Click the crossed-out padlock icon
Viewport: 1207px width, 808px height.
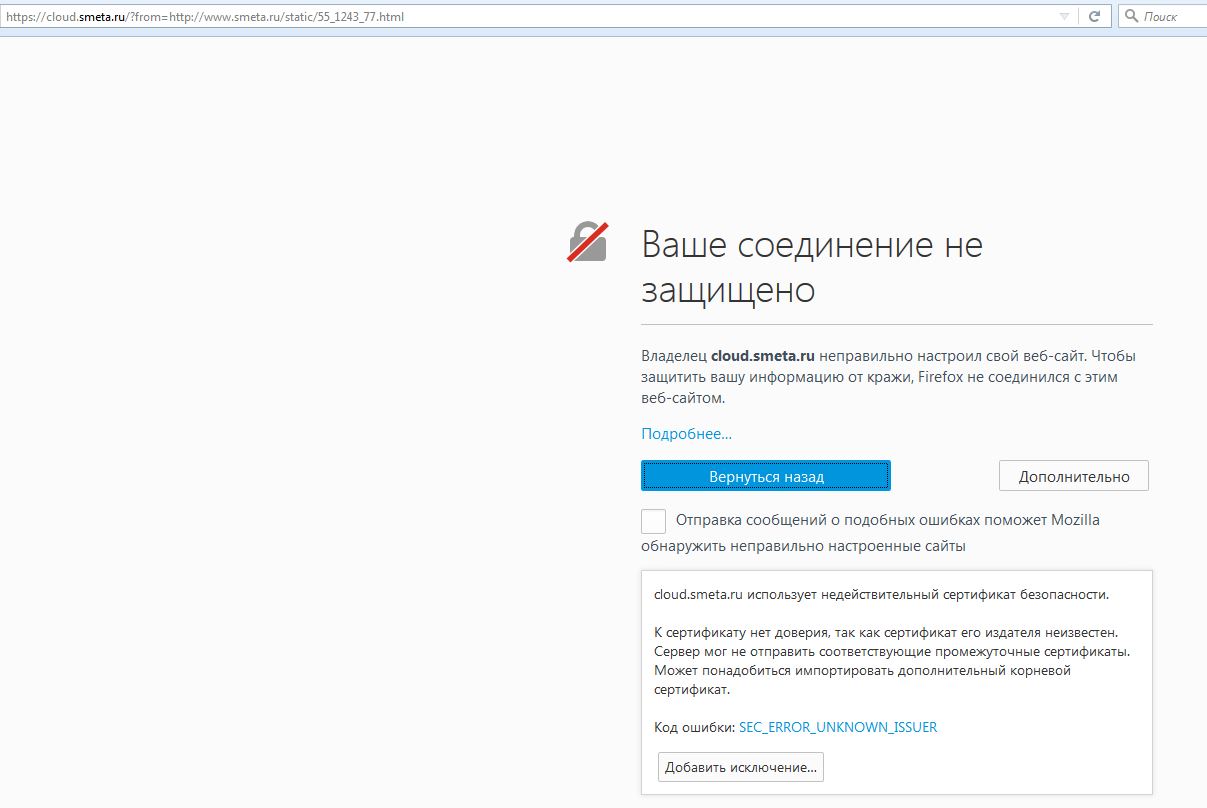(x=588, y=243)
